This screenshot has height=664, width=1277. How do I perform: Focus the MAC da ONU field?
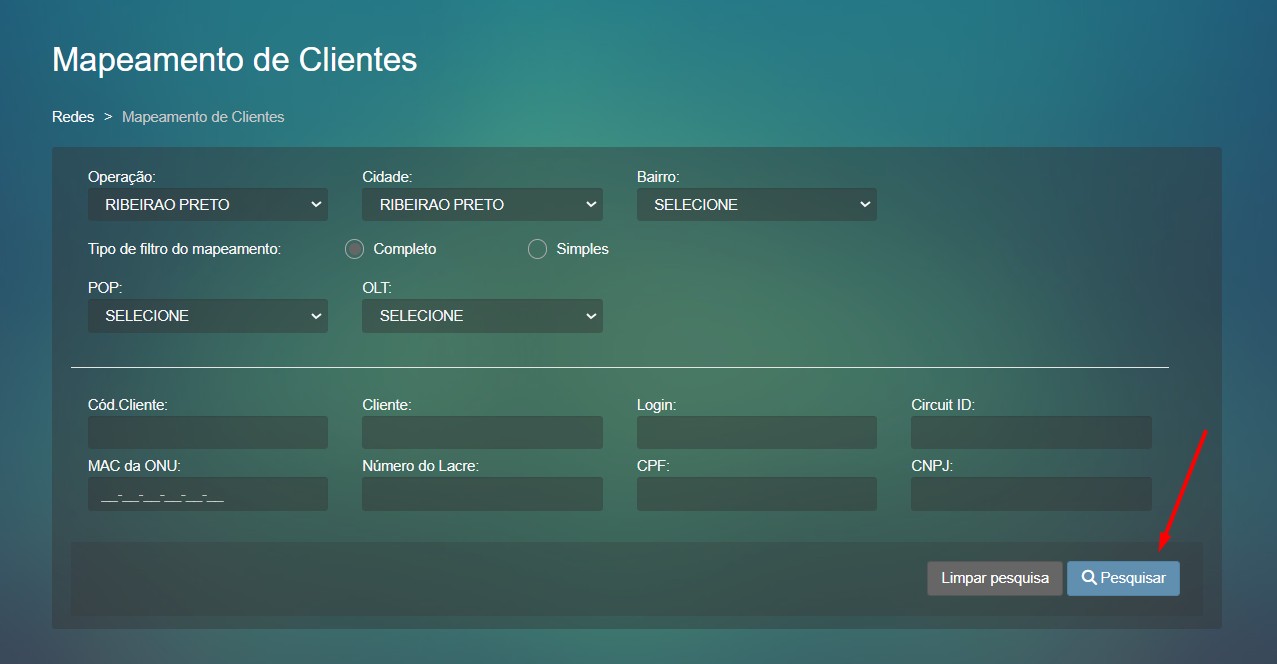click(208, 494)
